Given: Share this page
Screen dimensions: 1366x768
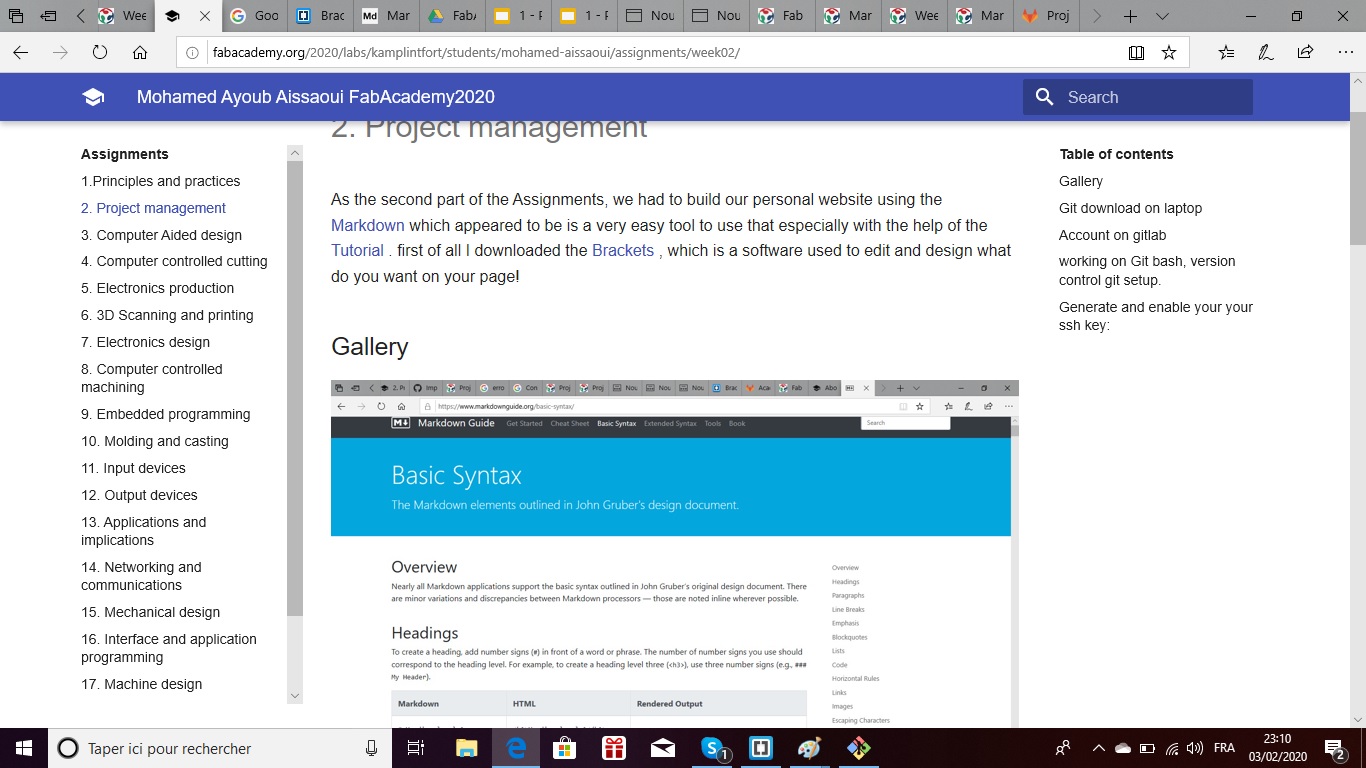Looking at the screenshot, I should click(1305, 53).
